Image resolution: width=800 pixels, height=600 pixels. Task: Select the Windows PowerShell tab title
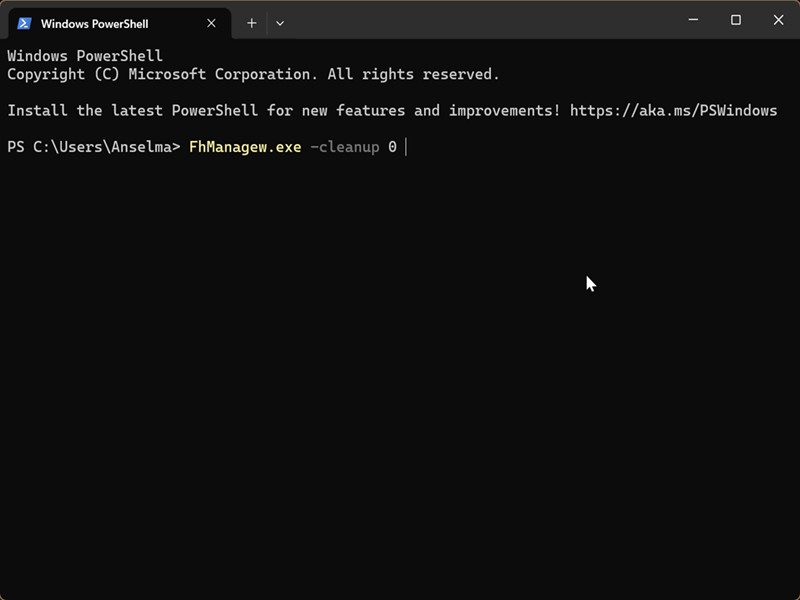(x=94, y=23)
